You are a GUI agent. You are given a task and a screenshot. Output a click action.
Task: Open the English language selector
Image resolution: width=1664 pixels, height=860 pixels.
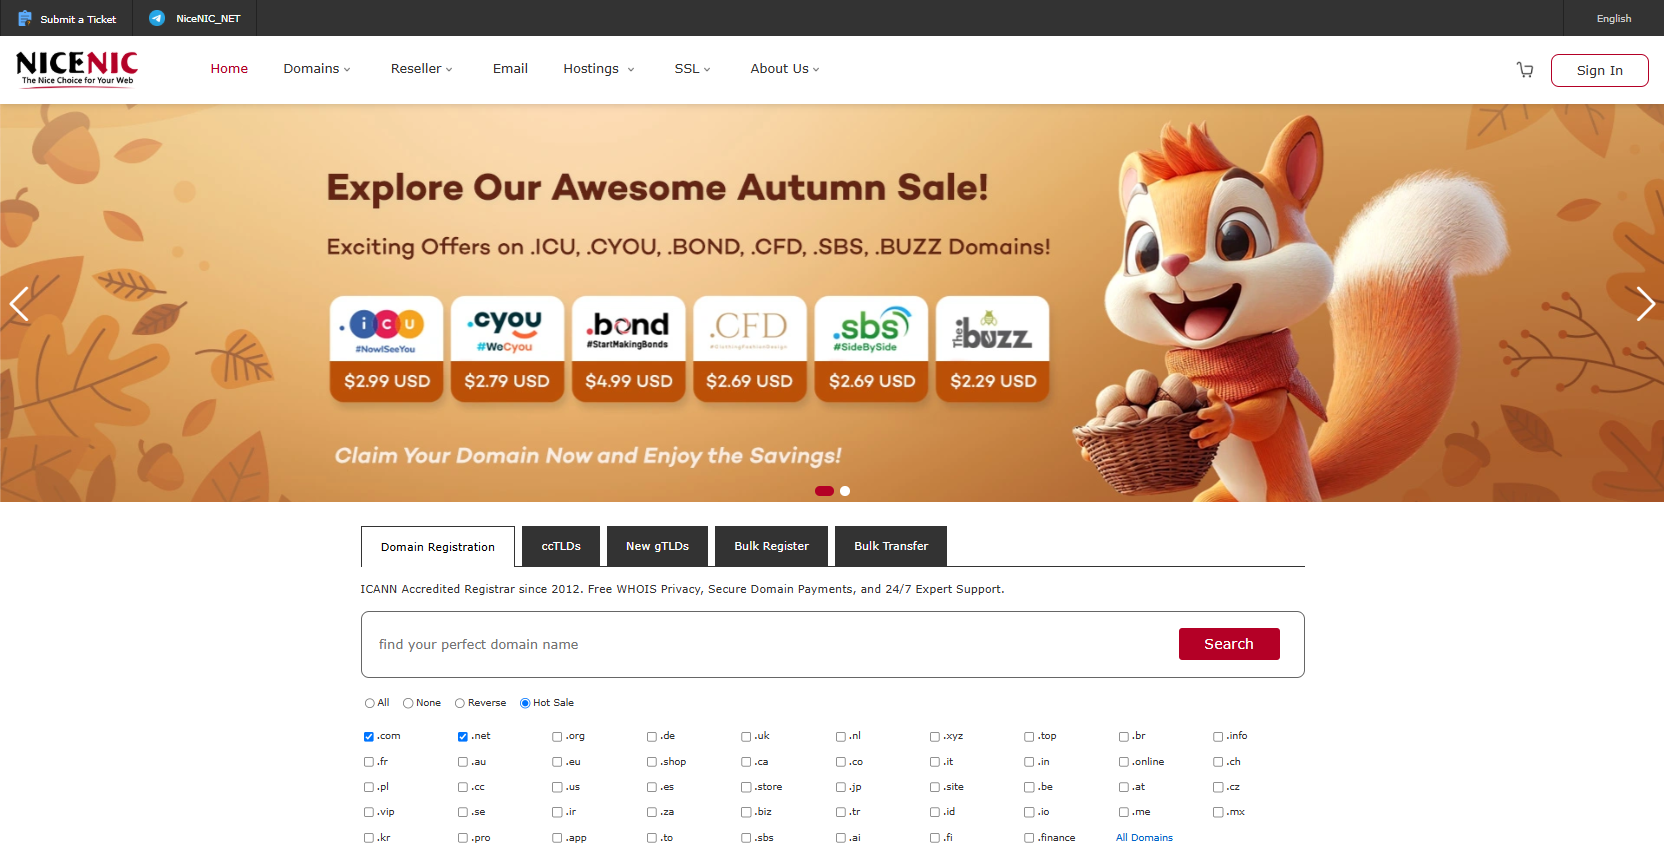pyautogui.click(x=1614, y=18)
